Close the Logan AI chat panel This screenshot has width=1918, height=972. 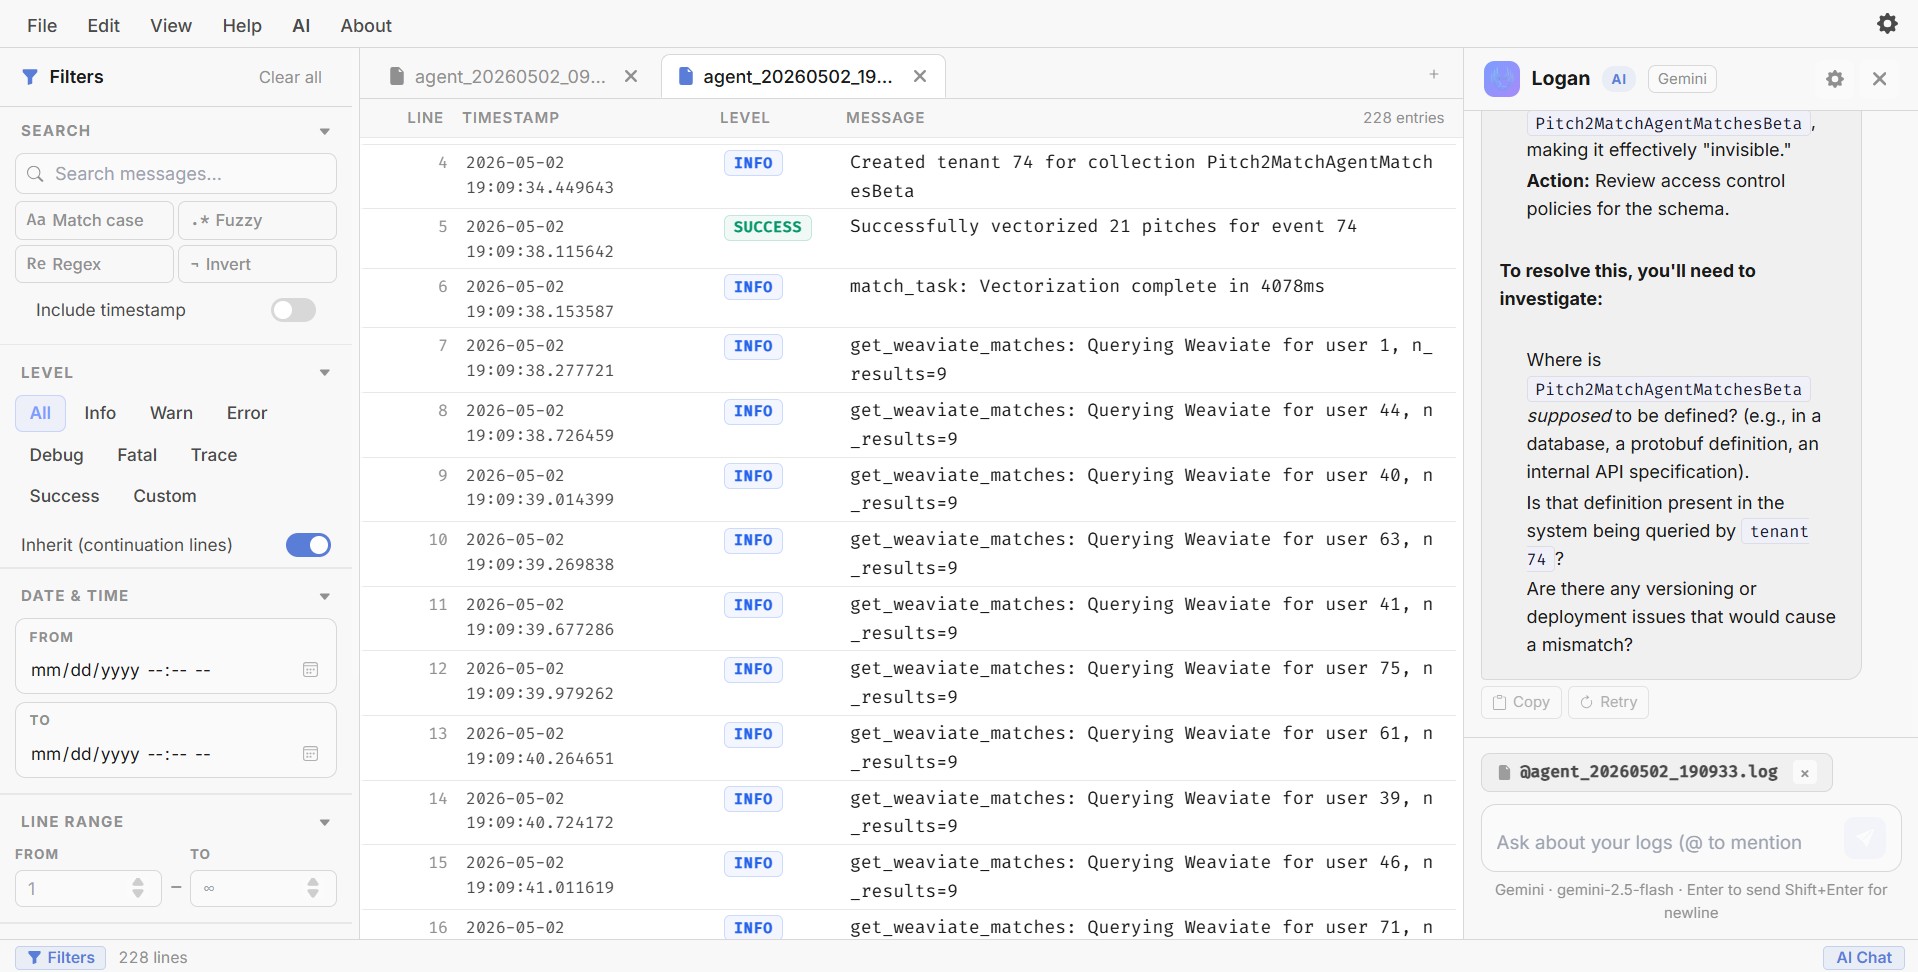[1879, 78]
